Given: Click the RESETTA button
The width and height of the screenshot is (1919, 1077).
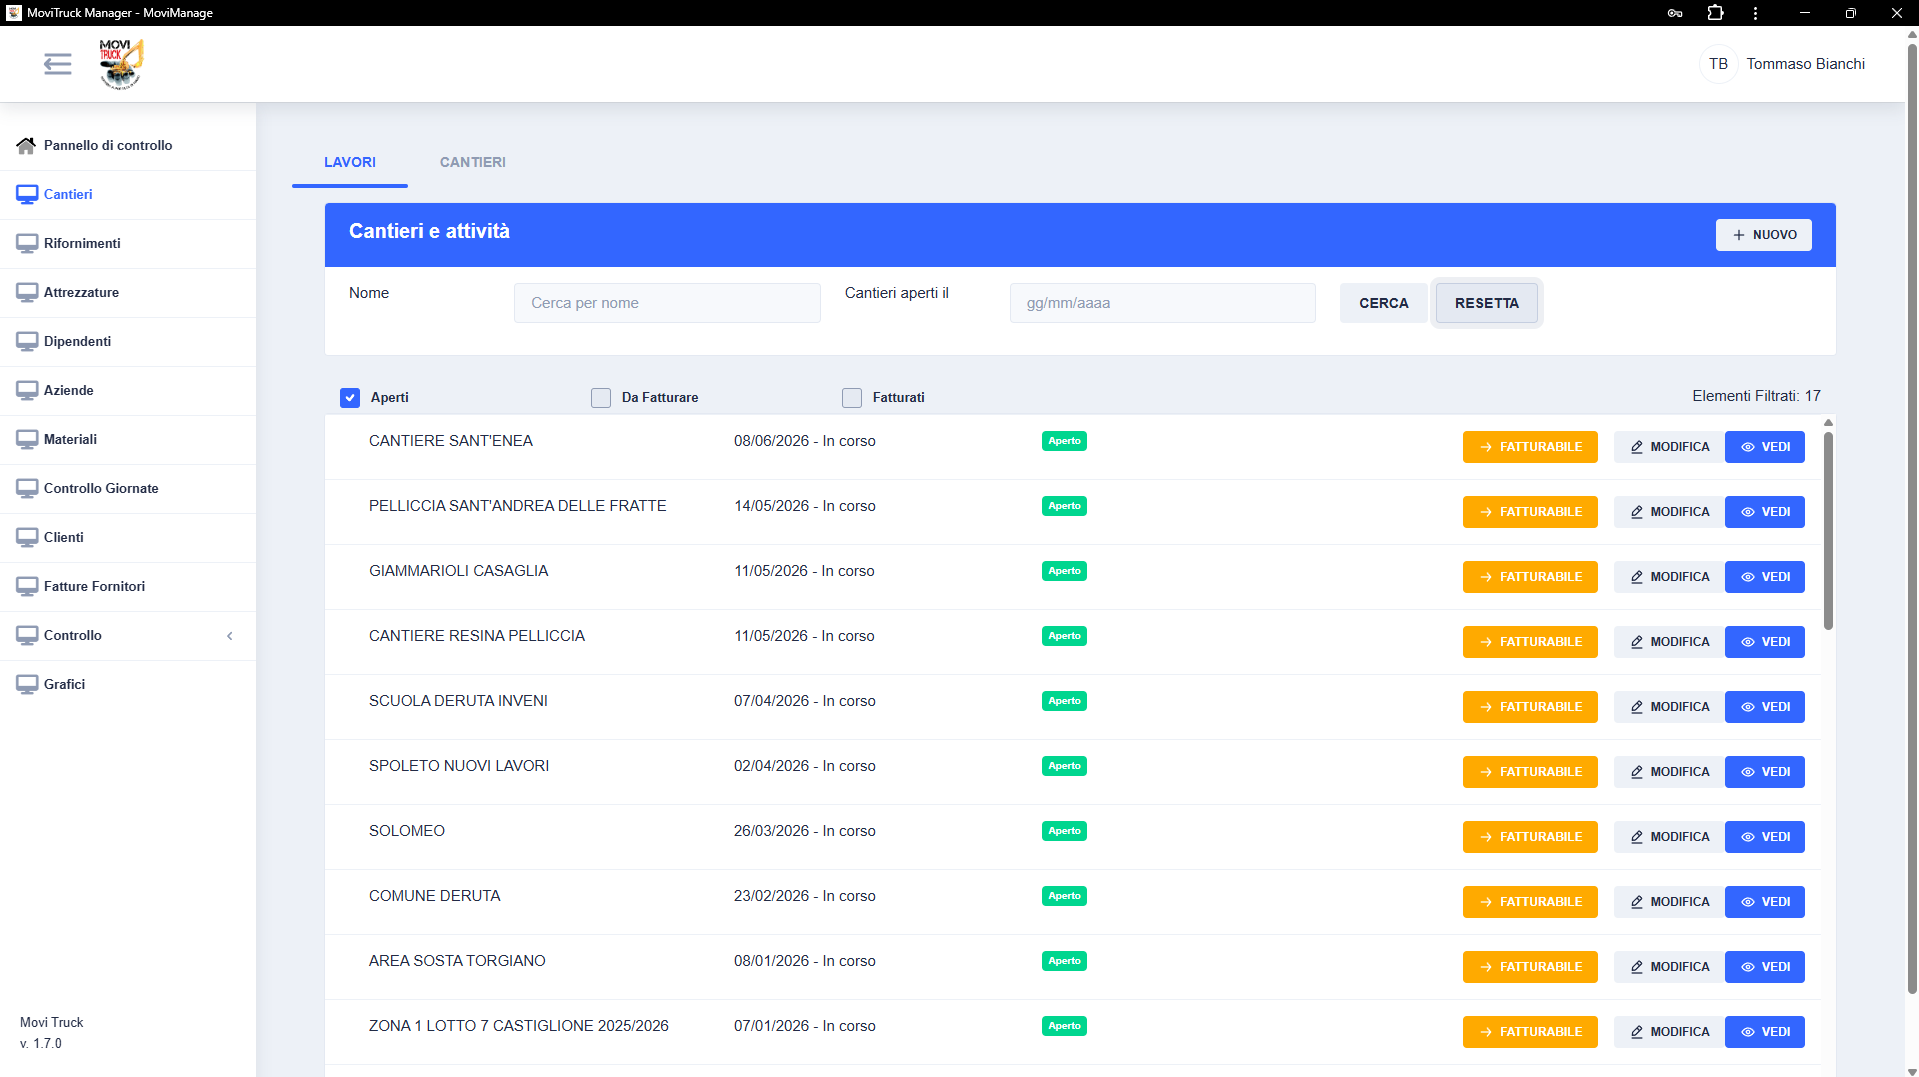Looking at the screenshot, I should pos(1487,303).
